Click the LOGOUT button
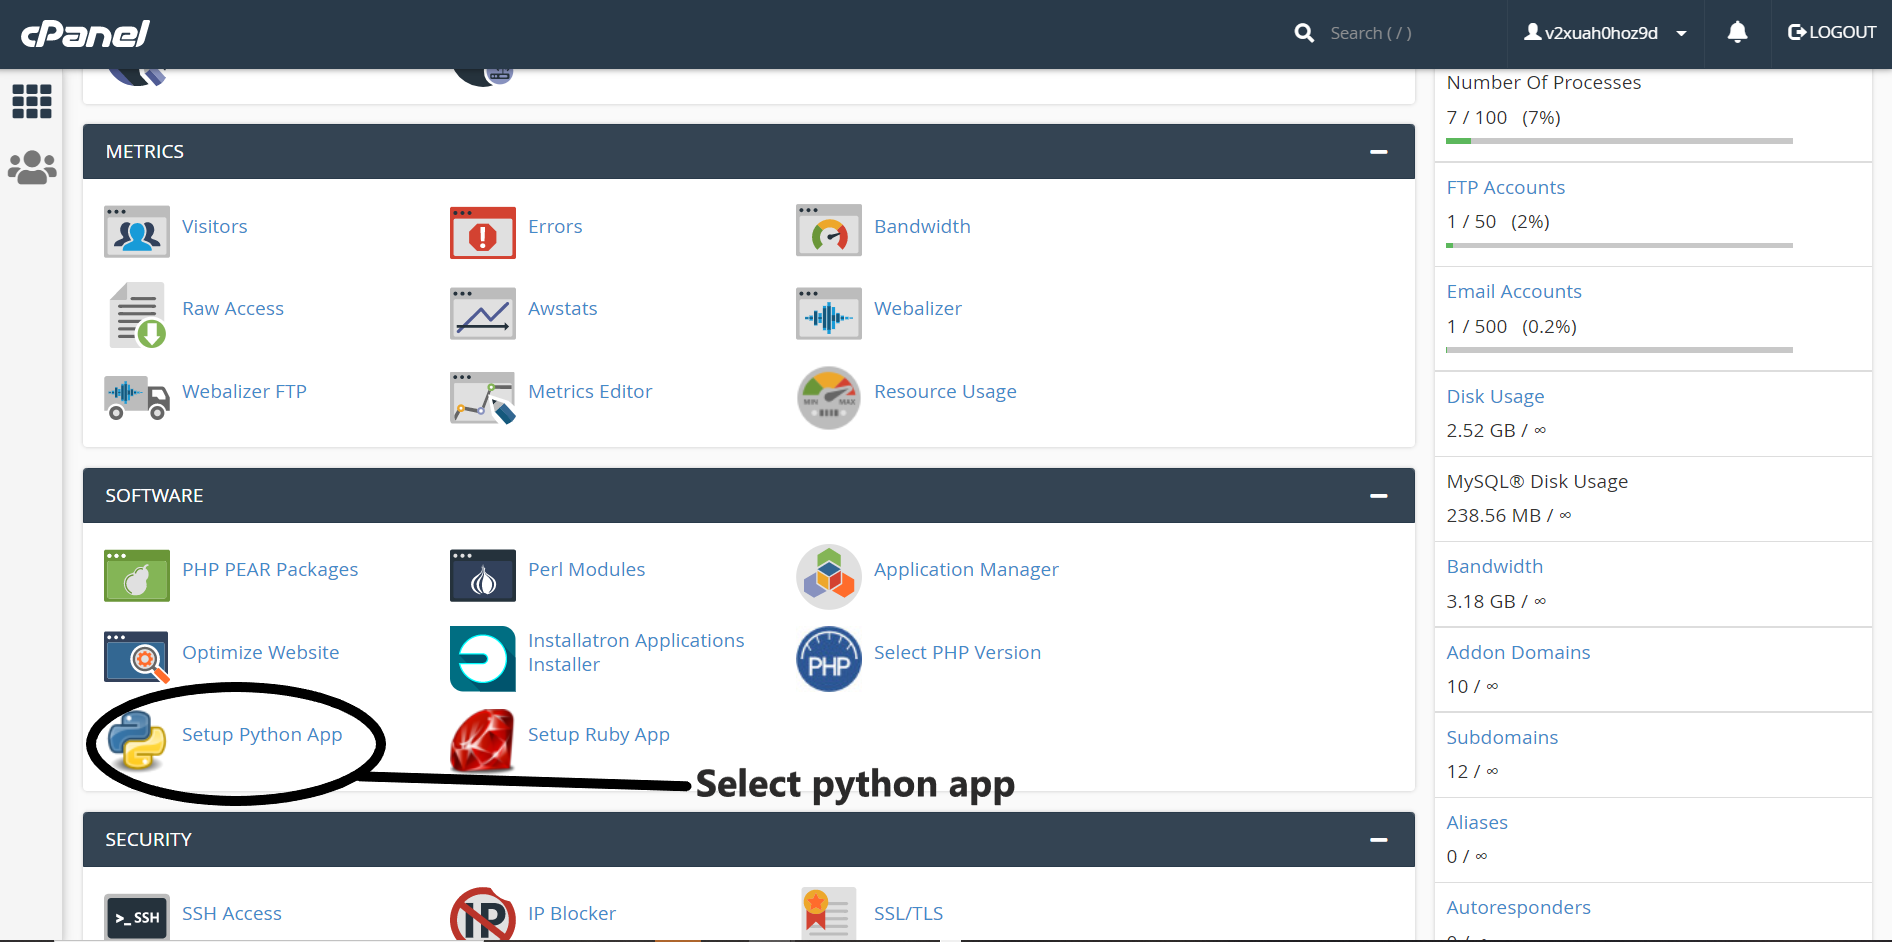Viewport: 1892px width, 942px height. 1831,31
